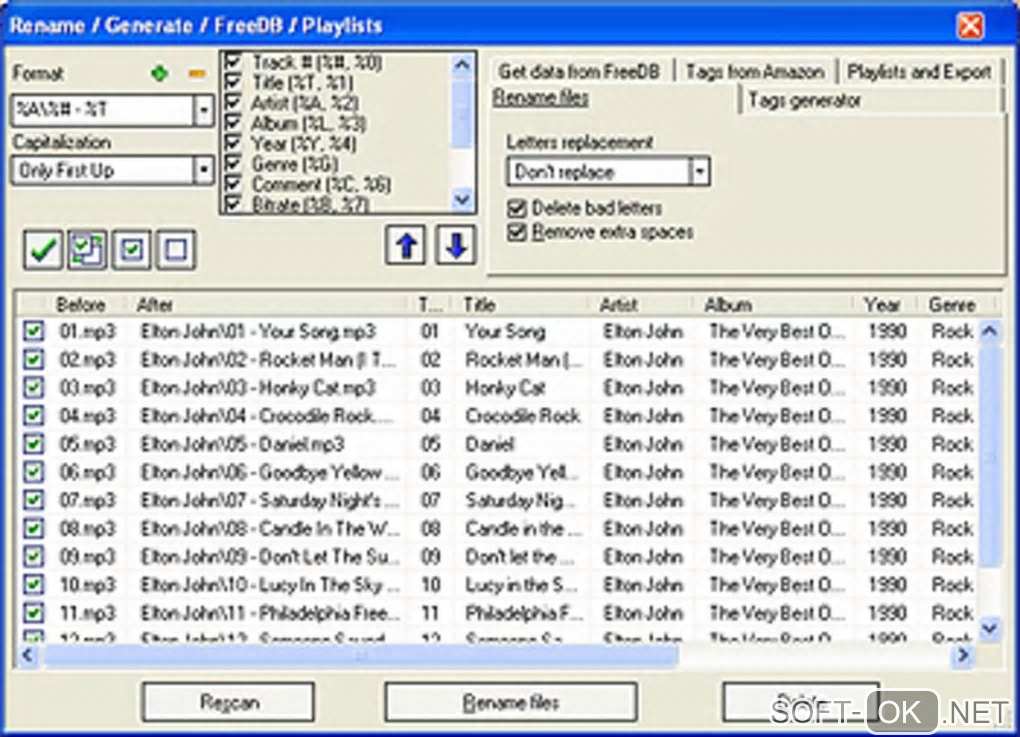
Task: Click the orange minus remove format icon
Action: point(196,74)
